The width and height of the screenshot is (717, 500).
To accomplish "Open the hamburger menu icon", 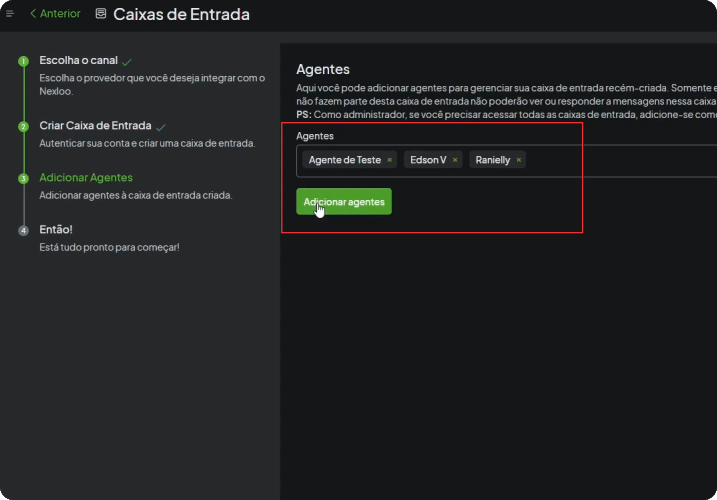I will click(x=10, y=14).
